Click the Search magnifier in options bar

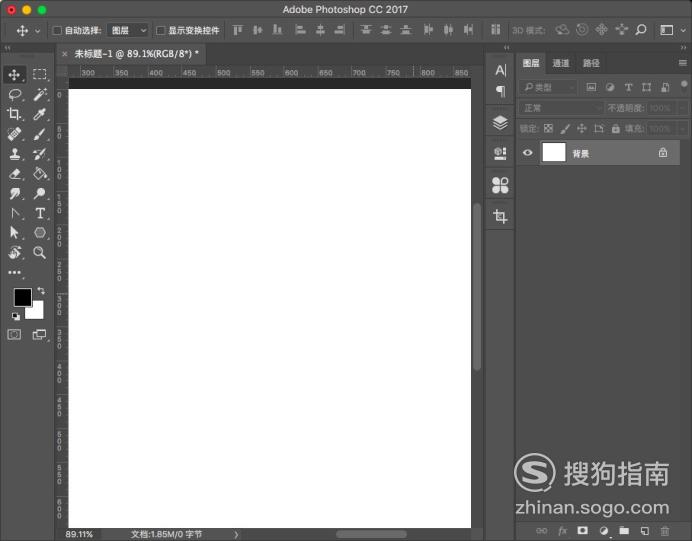pyautogui.click(x=641, y=30)
